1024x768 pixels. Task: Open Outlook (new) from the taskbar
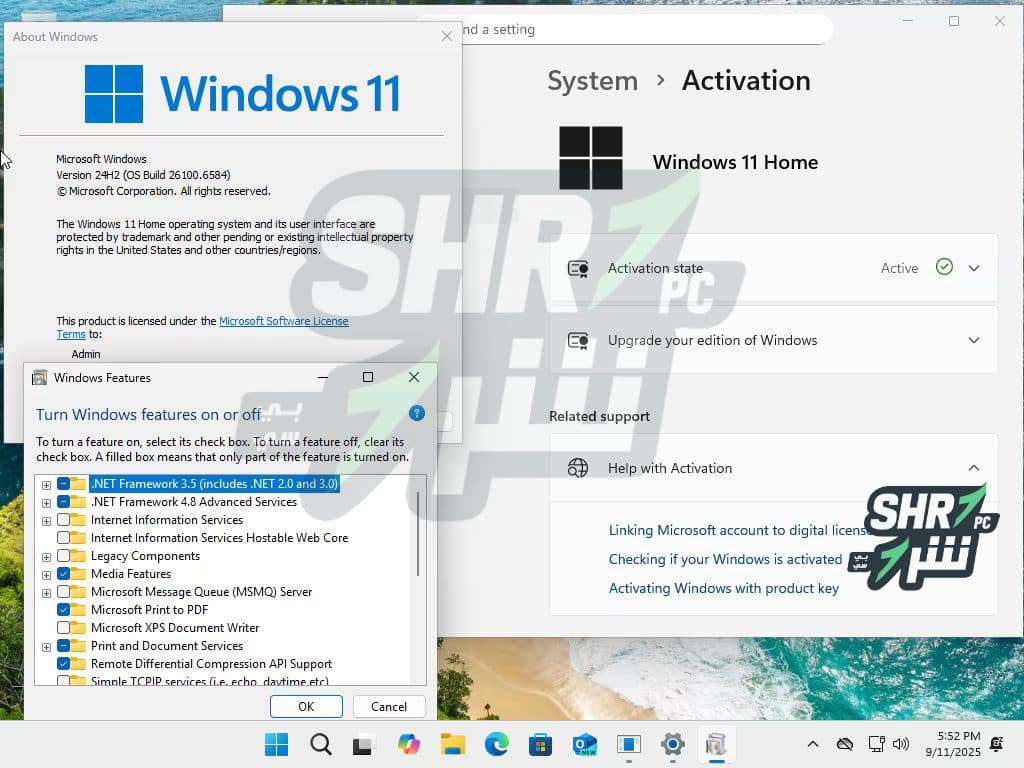tap(585, 744)
